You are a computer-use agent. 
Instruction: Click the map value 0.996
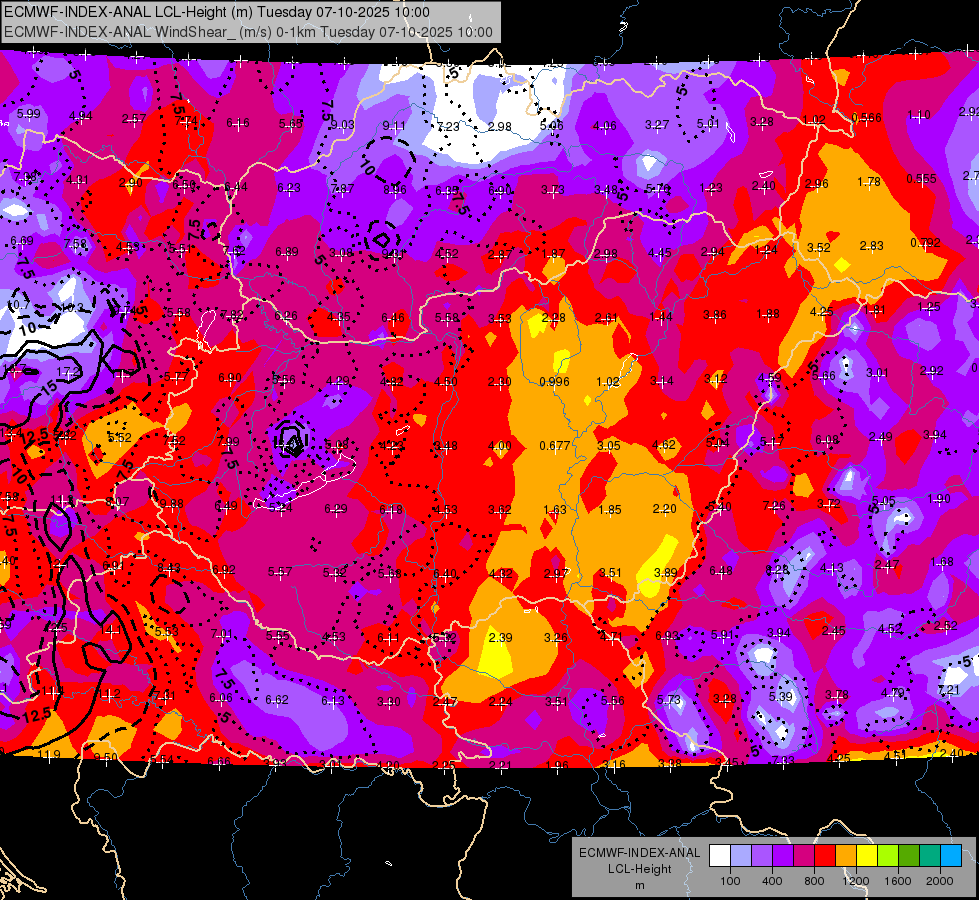coord(554,382)
